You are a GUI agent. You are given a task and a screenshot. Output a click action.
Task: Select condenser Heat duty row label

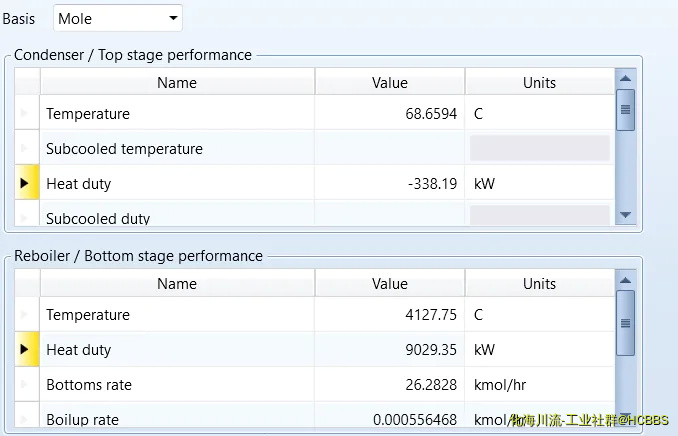(x=78, y=184)
